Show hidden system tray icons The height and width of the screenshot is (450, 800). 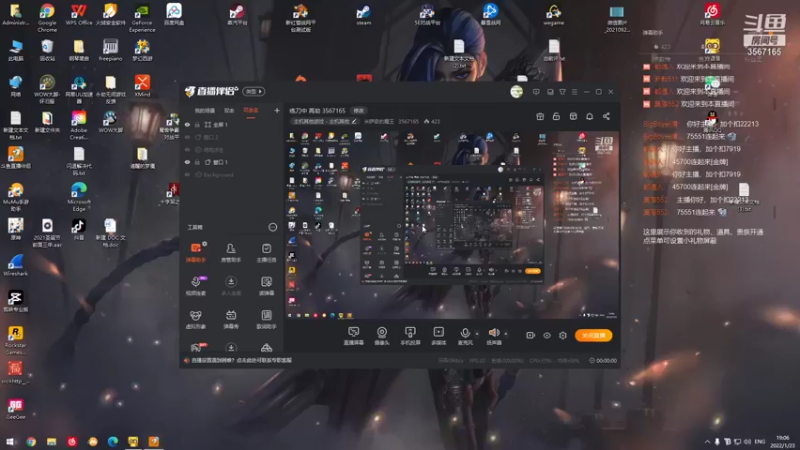[x=707, y=441]
